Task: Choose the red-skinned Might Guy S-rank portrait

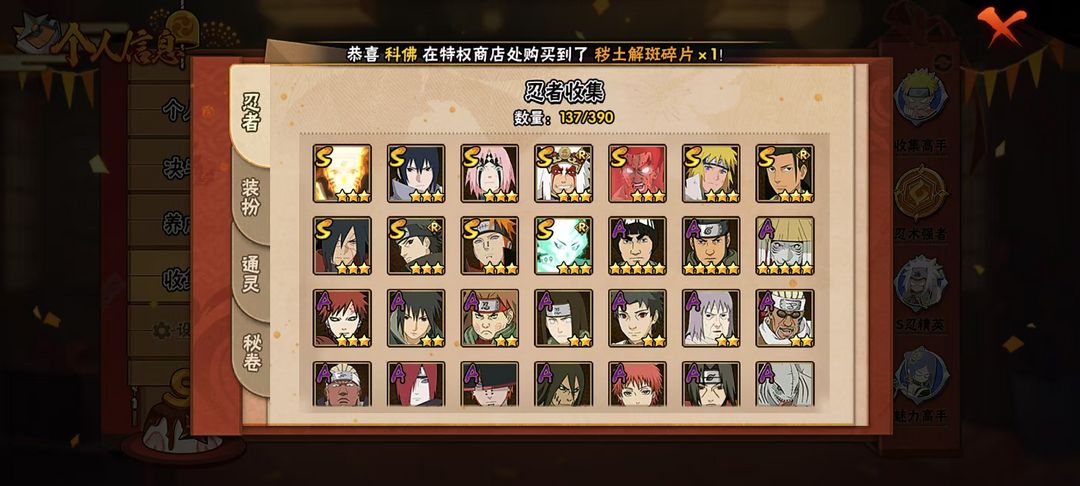Action: pyautogui.click(x=638, y=173)
